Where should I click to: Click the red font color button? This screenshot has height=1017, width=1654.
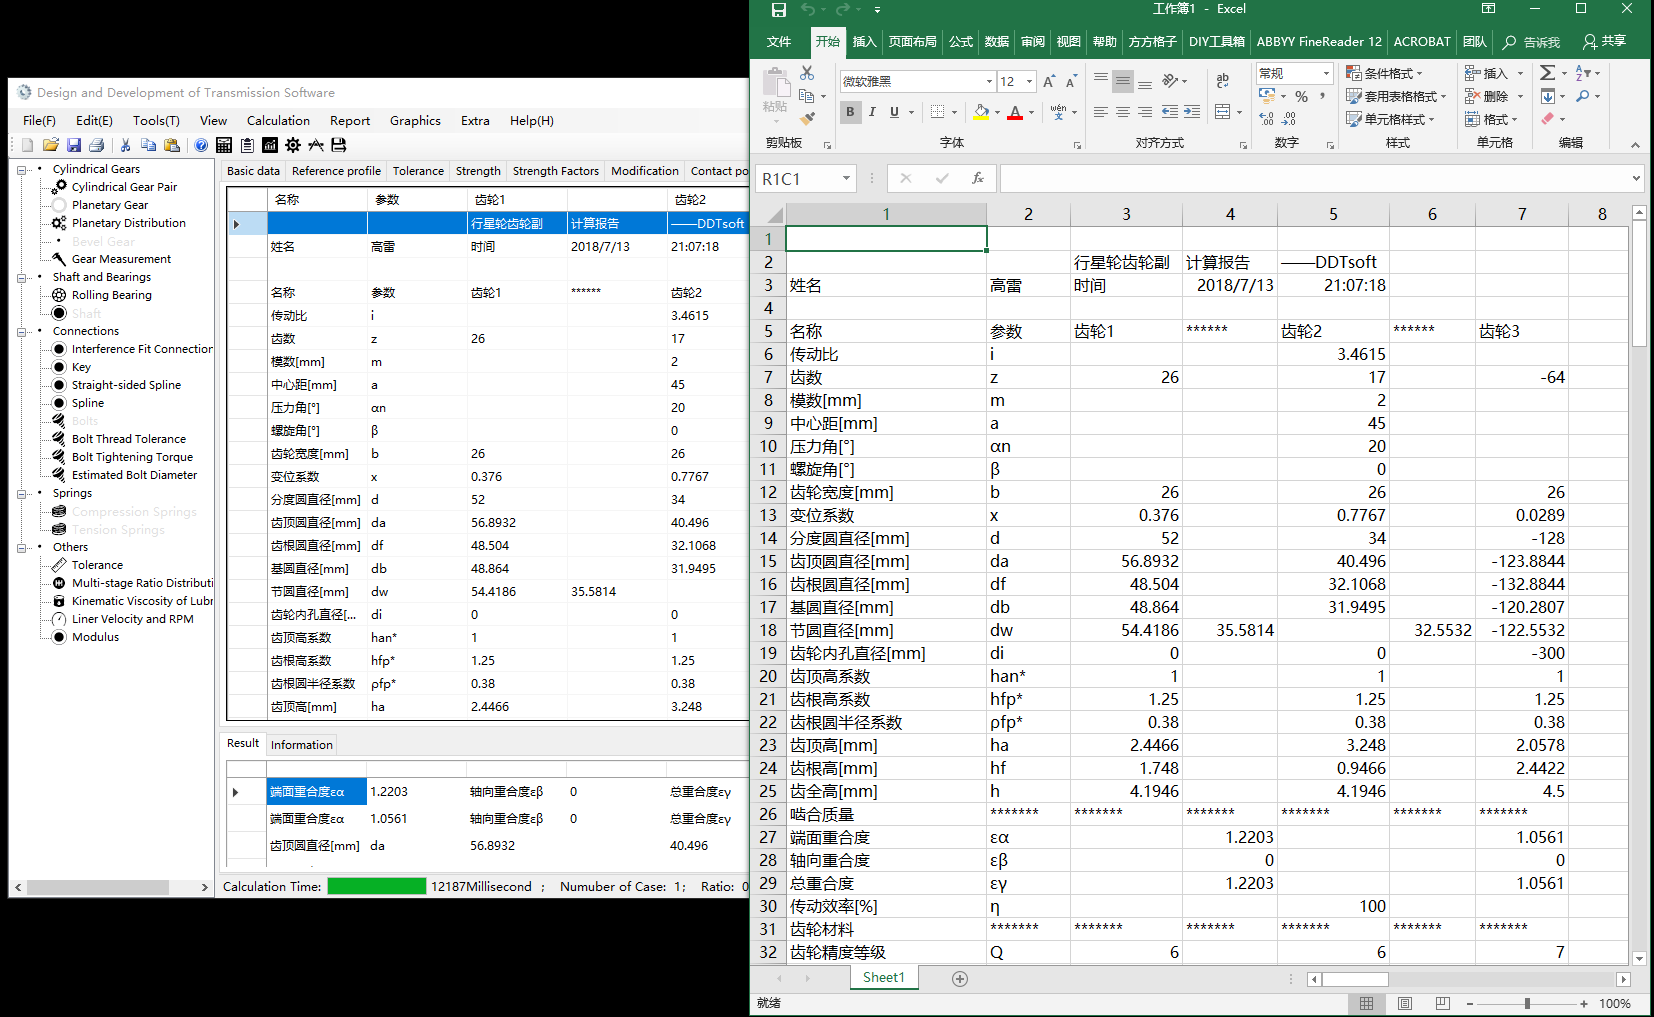click(x=1015, y=112)
